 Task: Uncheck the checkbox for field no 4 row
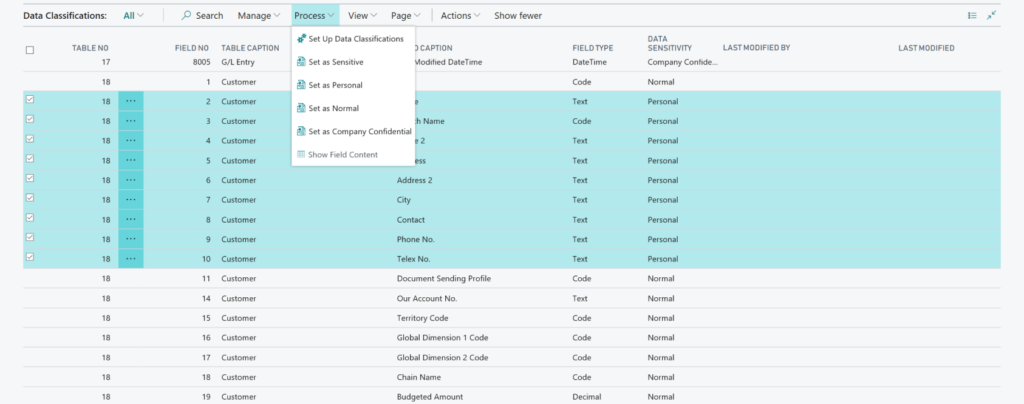(x=29, y=140)
